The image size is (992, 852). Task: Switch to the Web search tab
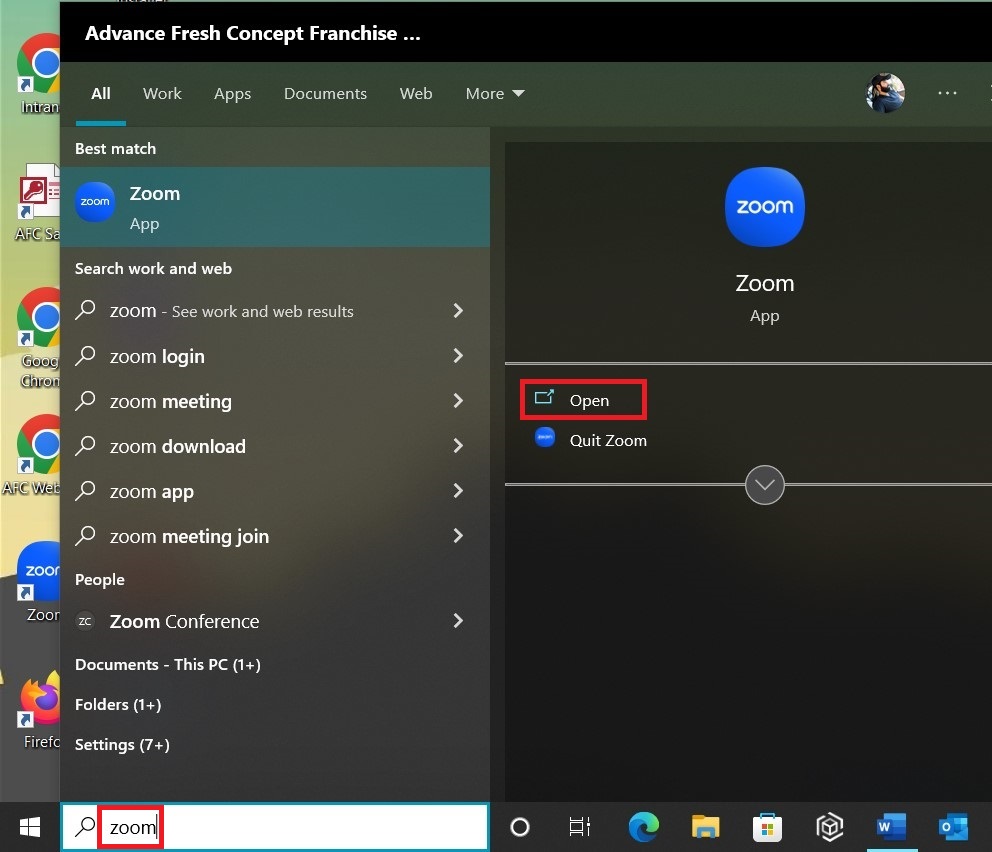point(416,94)
